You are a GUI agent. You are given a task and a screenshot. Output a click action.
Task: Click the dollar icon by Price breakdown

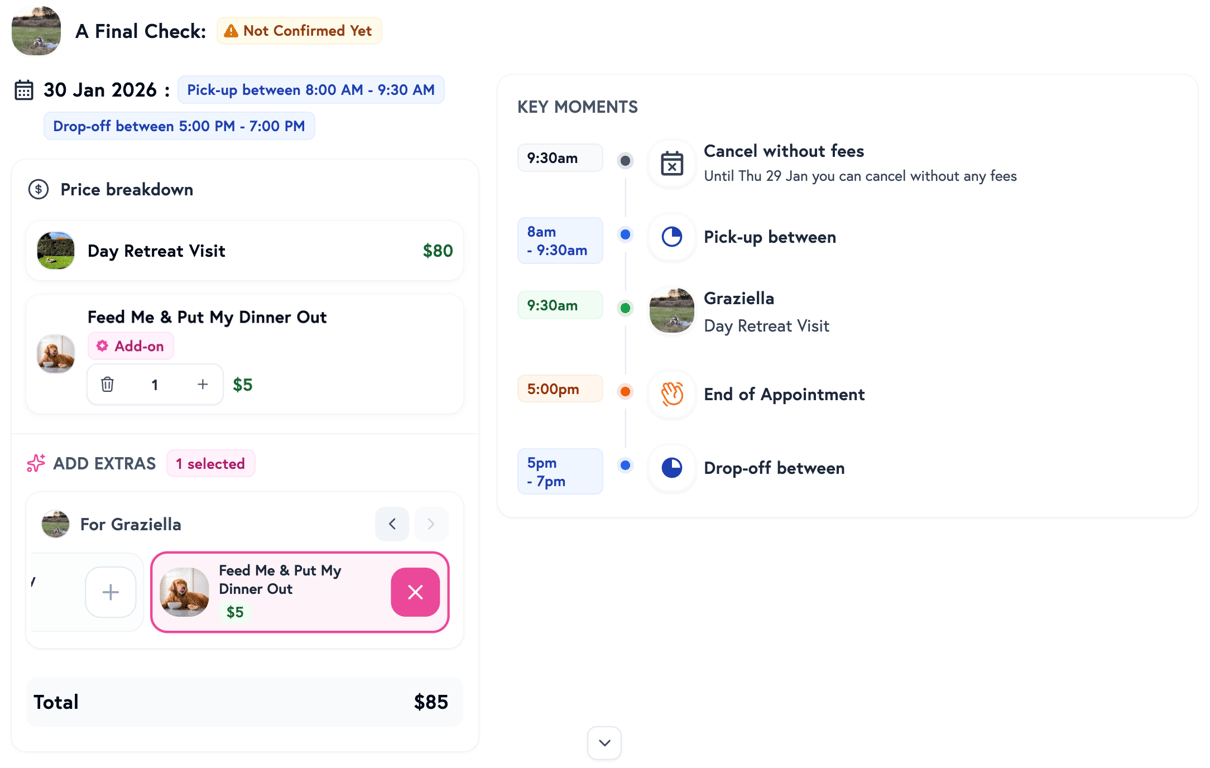pyautogui.click(x=39, y=189)
